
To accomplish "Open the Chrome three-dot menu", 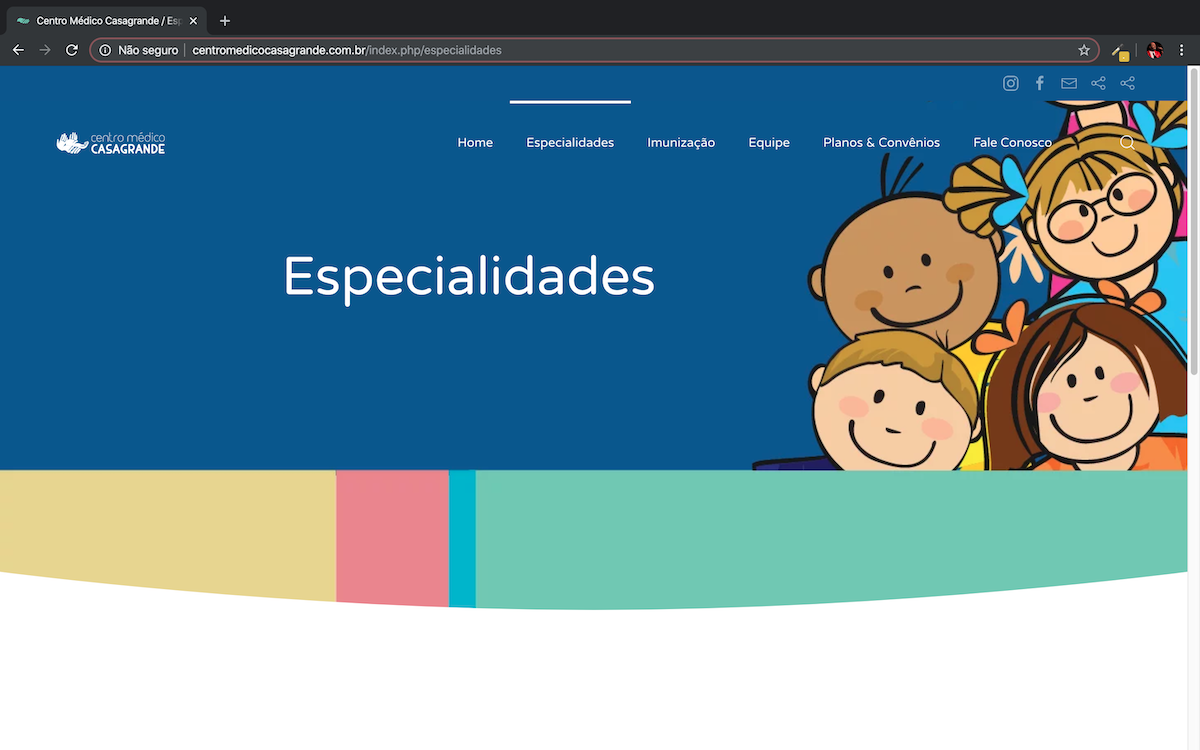I will pos(1182,50).
